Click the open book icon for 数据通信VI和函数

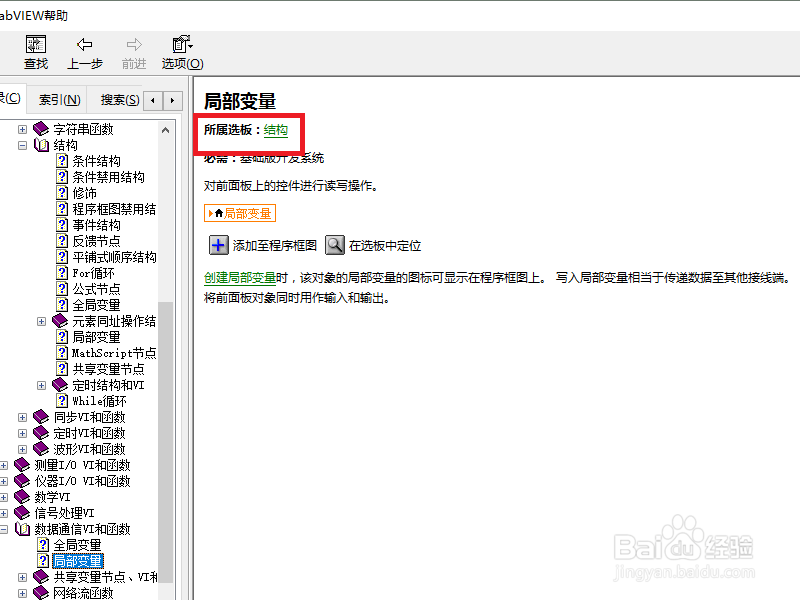(x=22, y=529)
